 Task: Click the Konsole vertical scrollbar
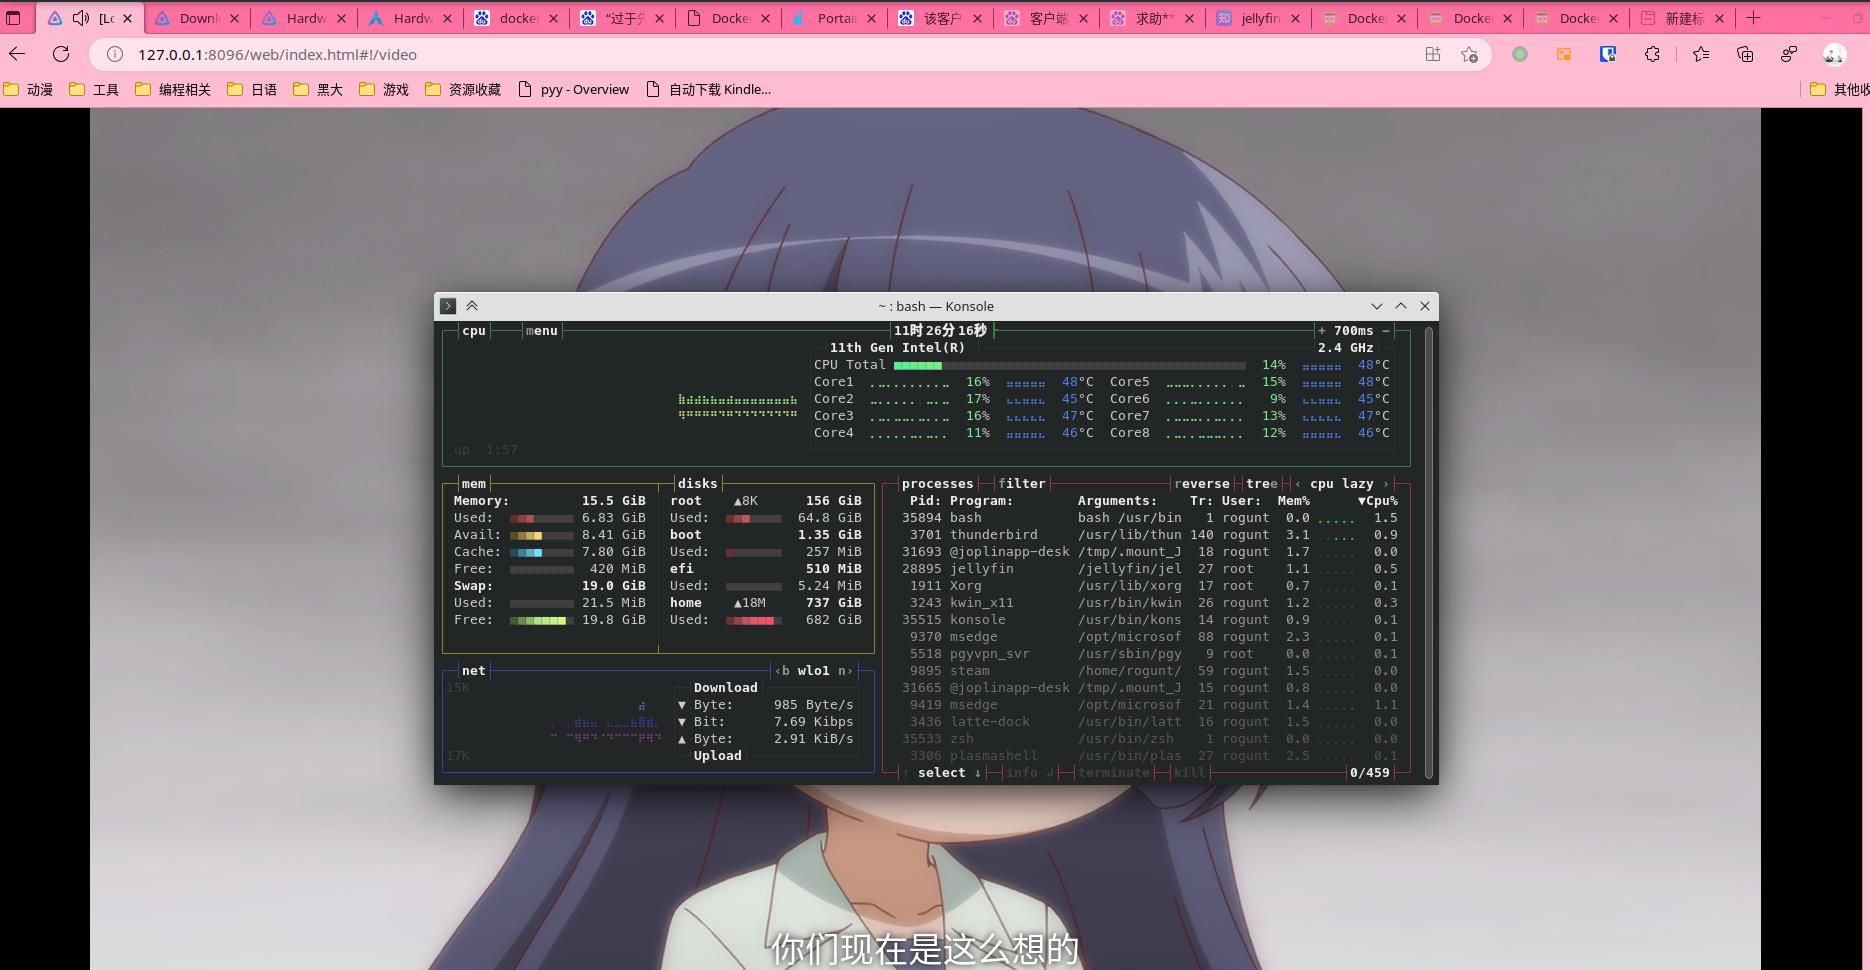point(1429,552)
